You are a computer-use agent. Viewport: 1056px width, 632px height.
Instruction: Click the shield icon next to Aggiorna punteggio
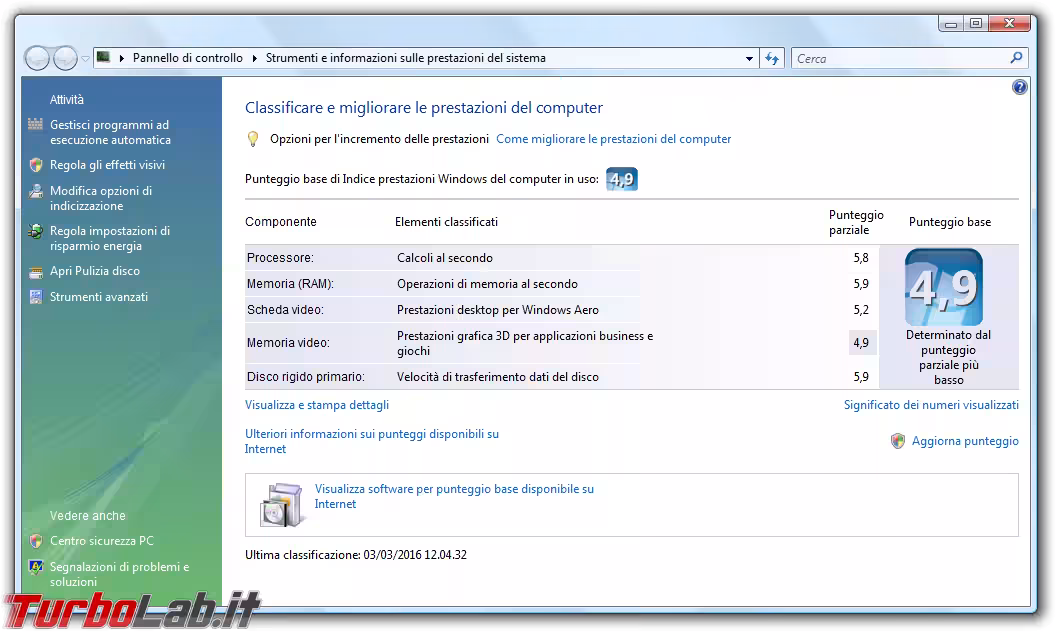coord(898,441)
